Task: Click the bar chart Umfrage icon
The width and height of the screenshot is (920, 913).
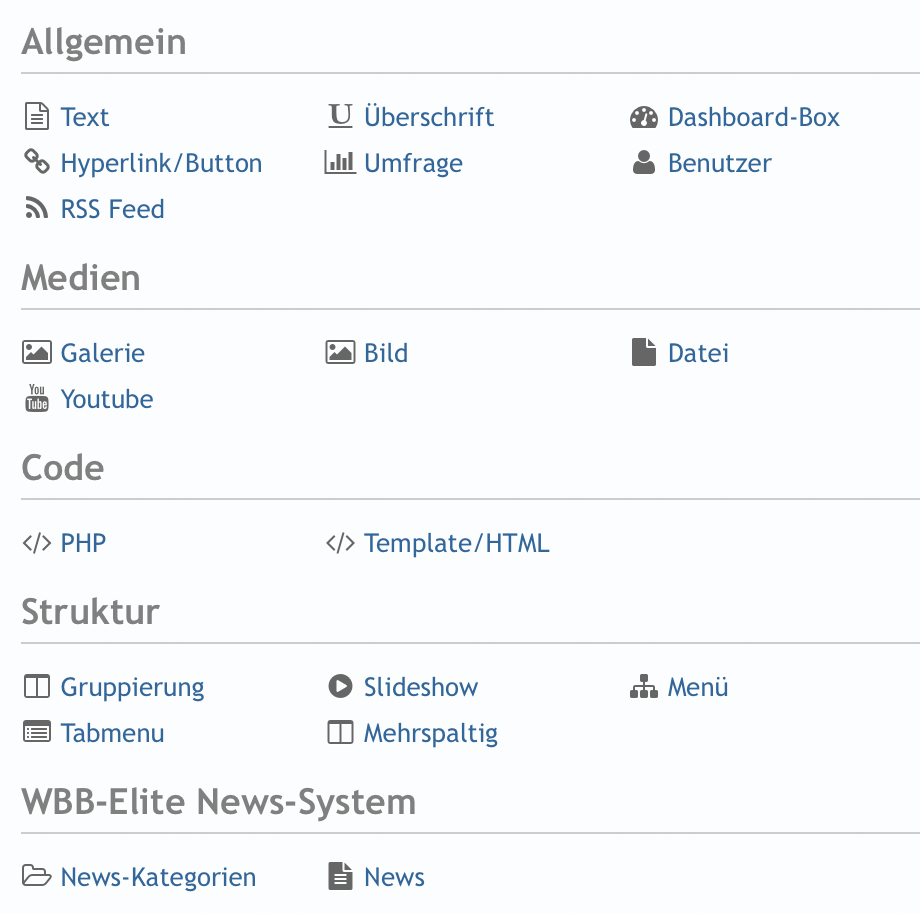Action: (340, 163)
